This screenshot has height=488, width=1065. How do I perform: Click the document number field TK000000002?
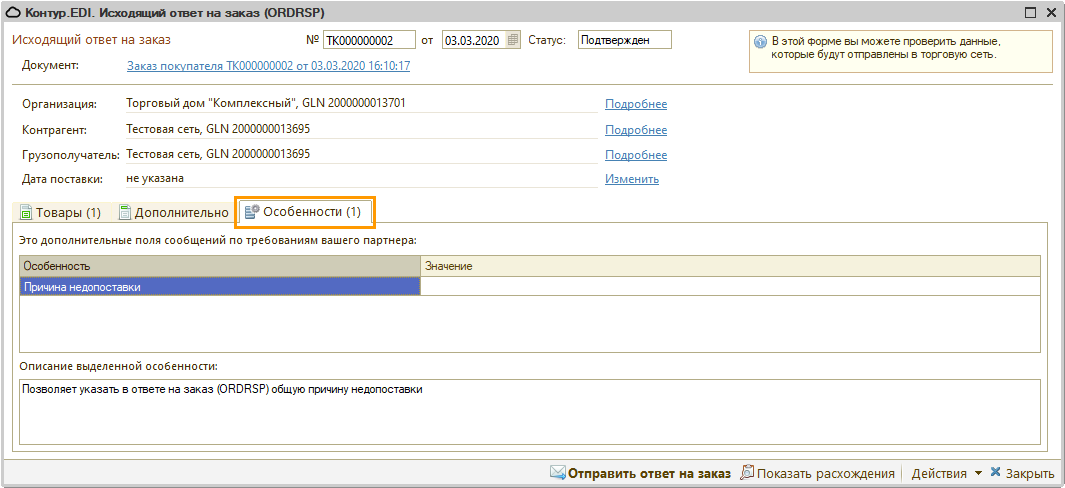[368, 40]
